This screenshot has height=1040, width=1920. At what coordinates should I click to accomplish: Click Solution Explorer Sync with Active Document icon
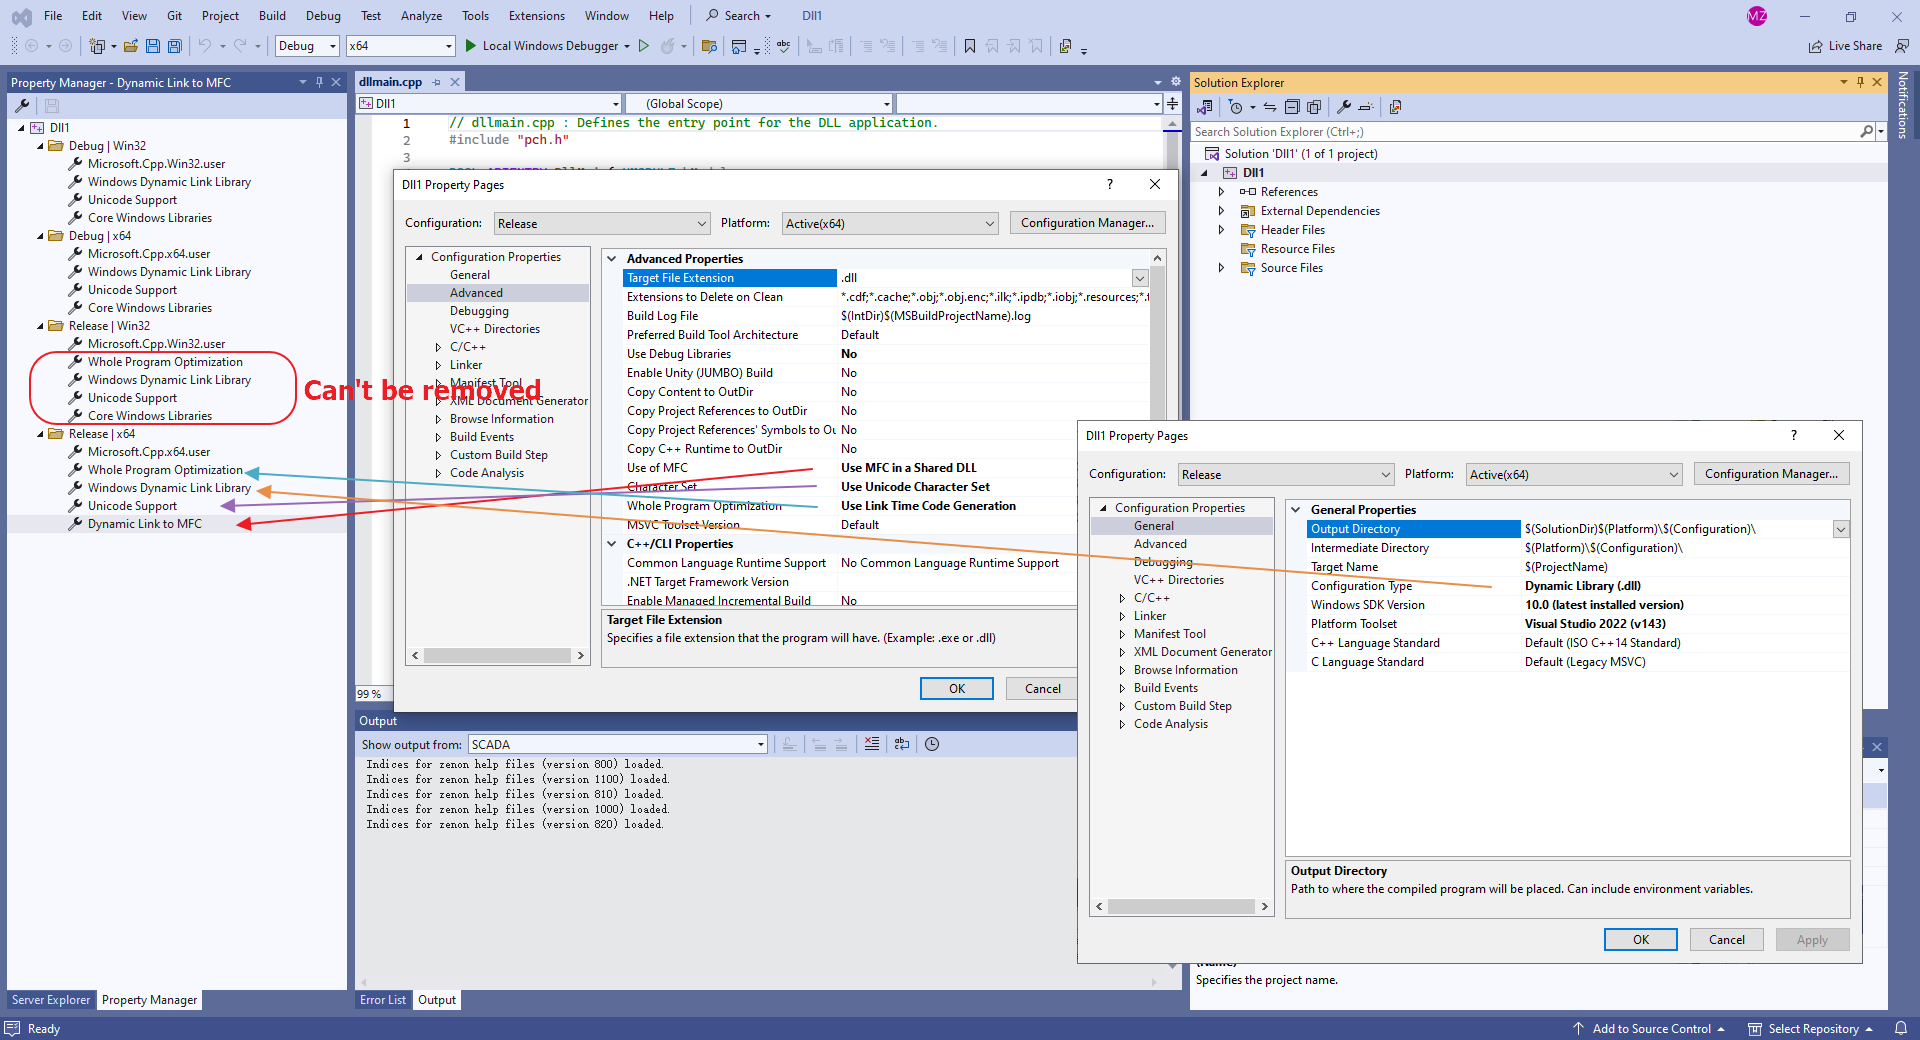1269,107
